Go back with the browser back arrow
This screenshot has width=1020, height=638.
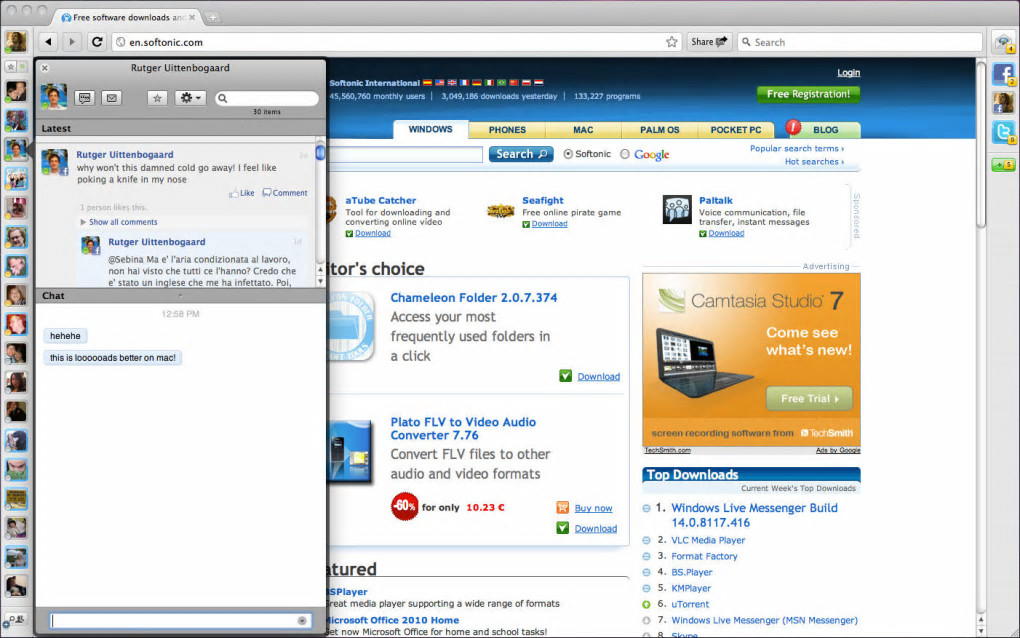[x=48, y=42]
